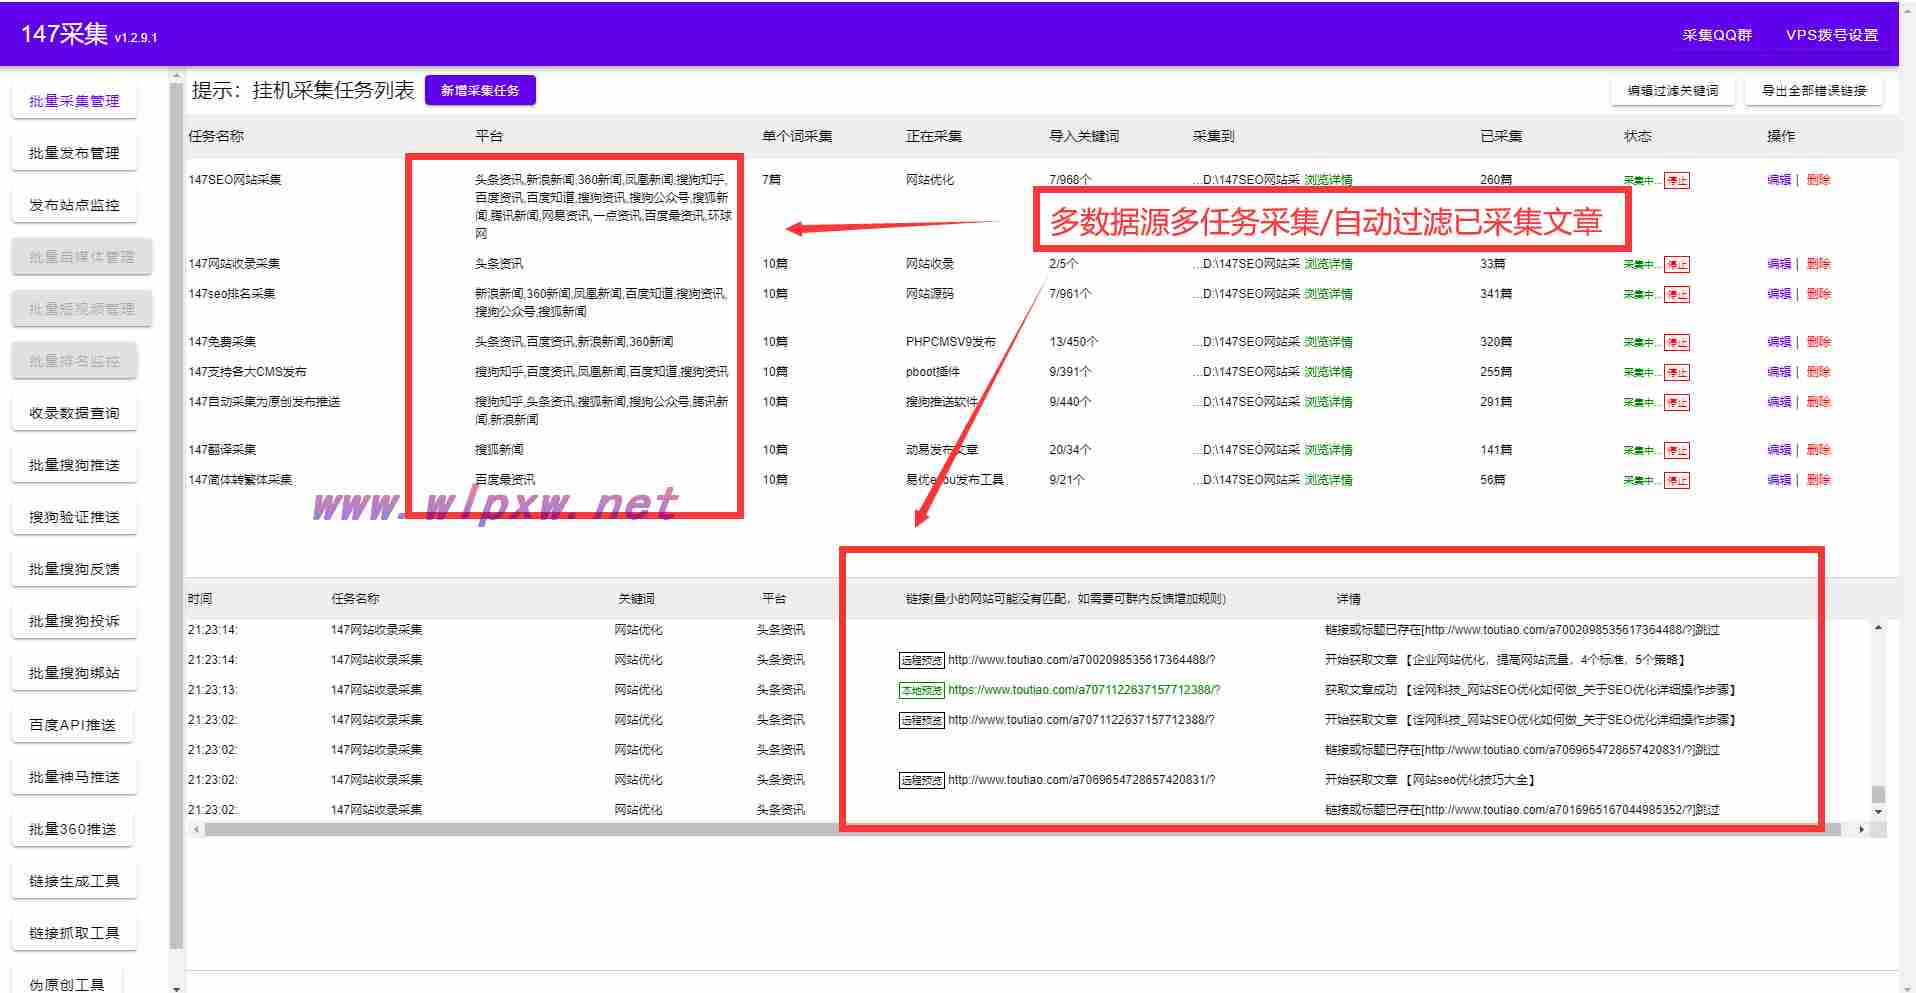Delete the 147简体转繁体采集 task

pos(1818,480)
